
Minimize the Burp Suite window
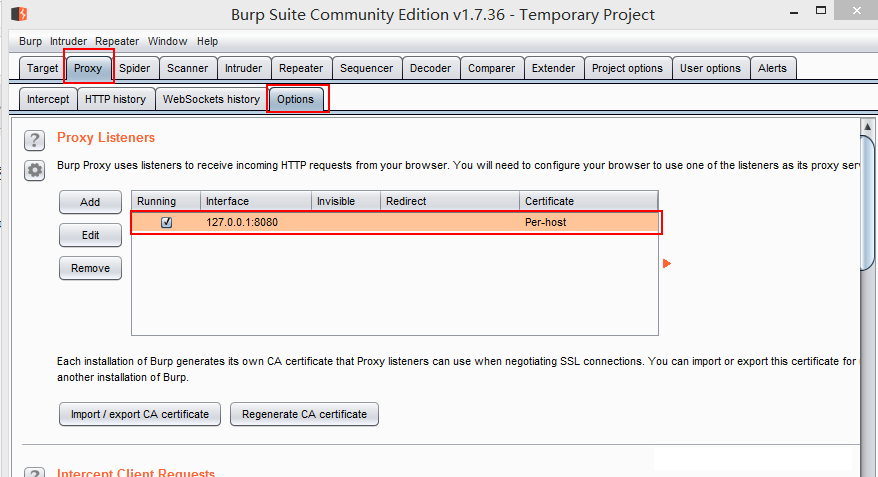(793, 12)
